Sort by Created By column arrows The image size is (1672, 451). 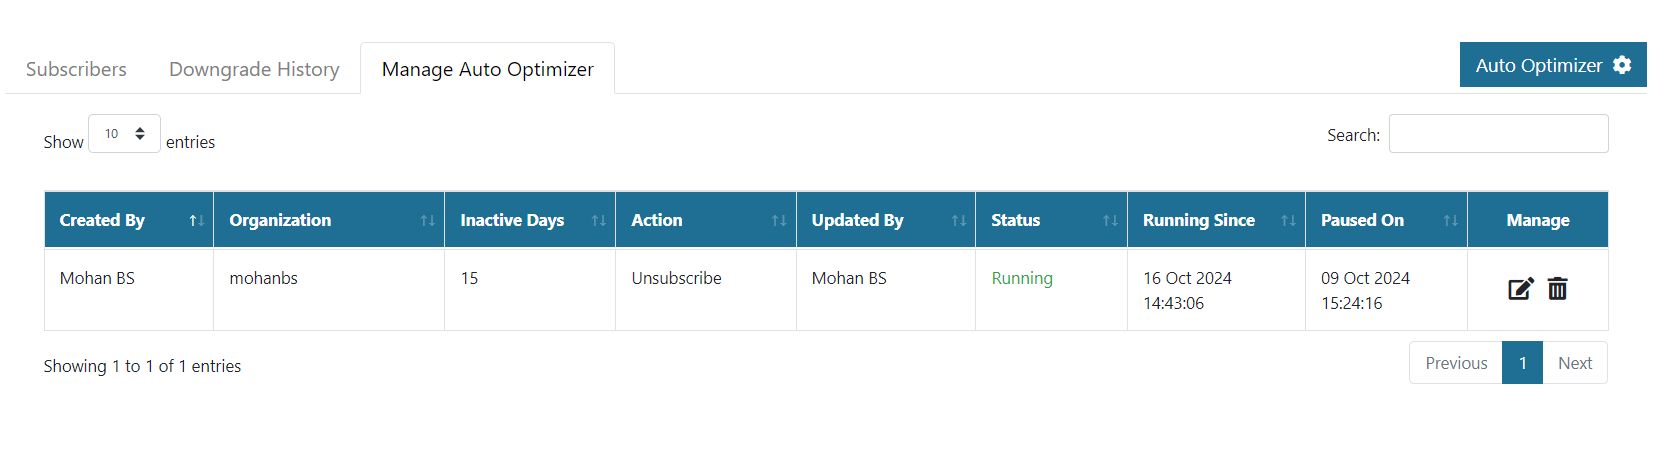[x=197, y=221]
